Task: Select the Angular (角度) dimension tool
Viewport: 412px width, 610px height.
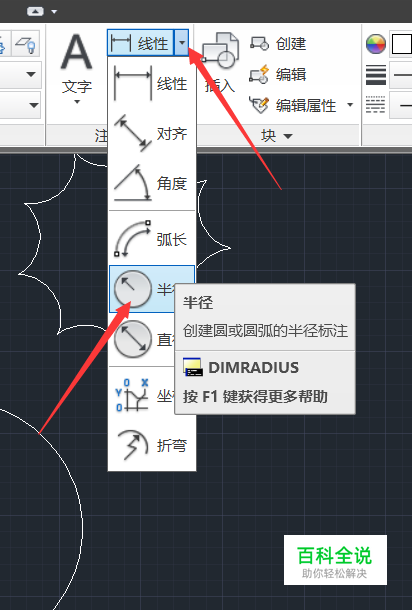Action: [151, 183]
